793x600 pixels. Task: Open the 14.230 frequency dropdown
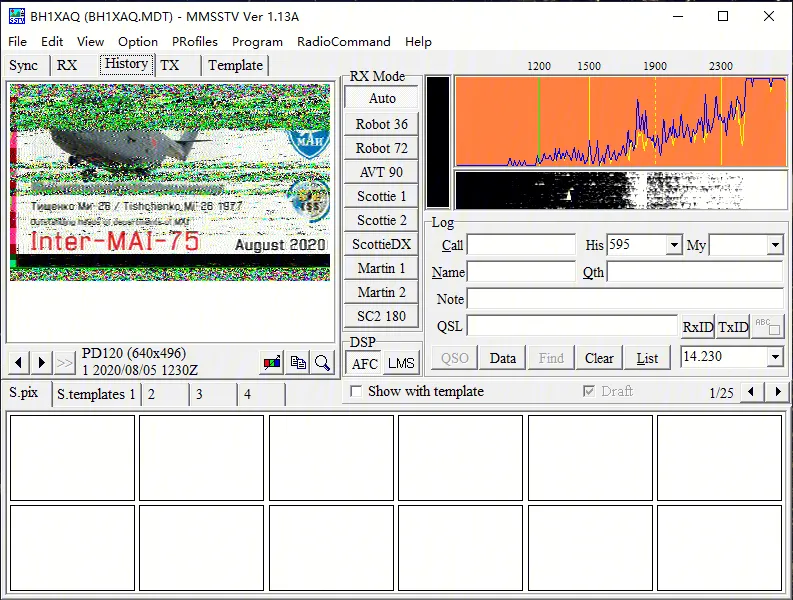point(775,357)
